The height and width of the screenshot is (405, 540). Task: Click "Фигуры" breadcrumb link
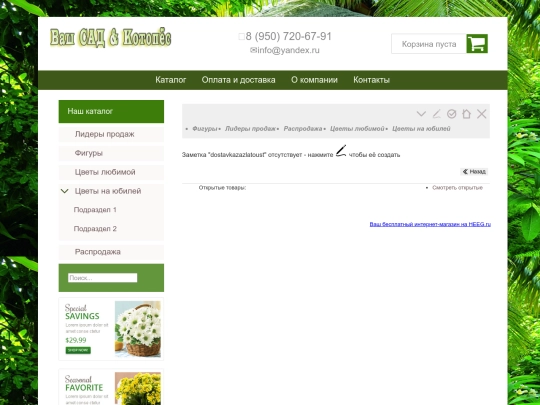click(205, 128)
